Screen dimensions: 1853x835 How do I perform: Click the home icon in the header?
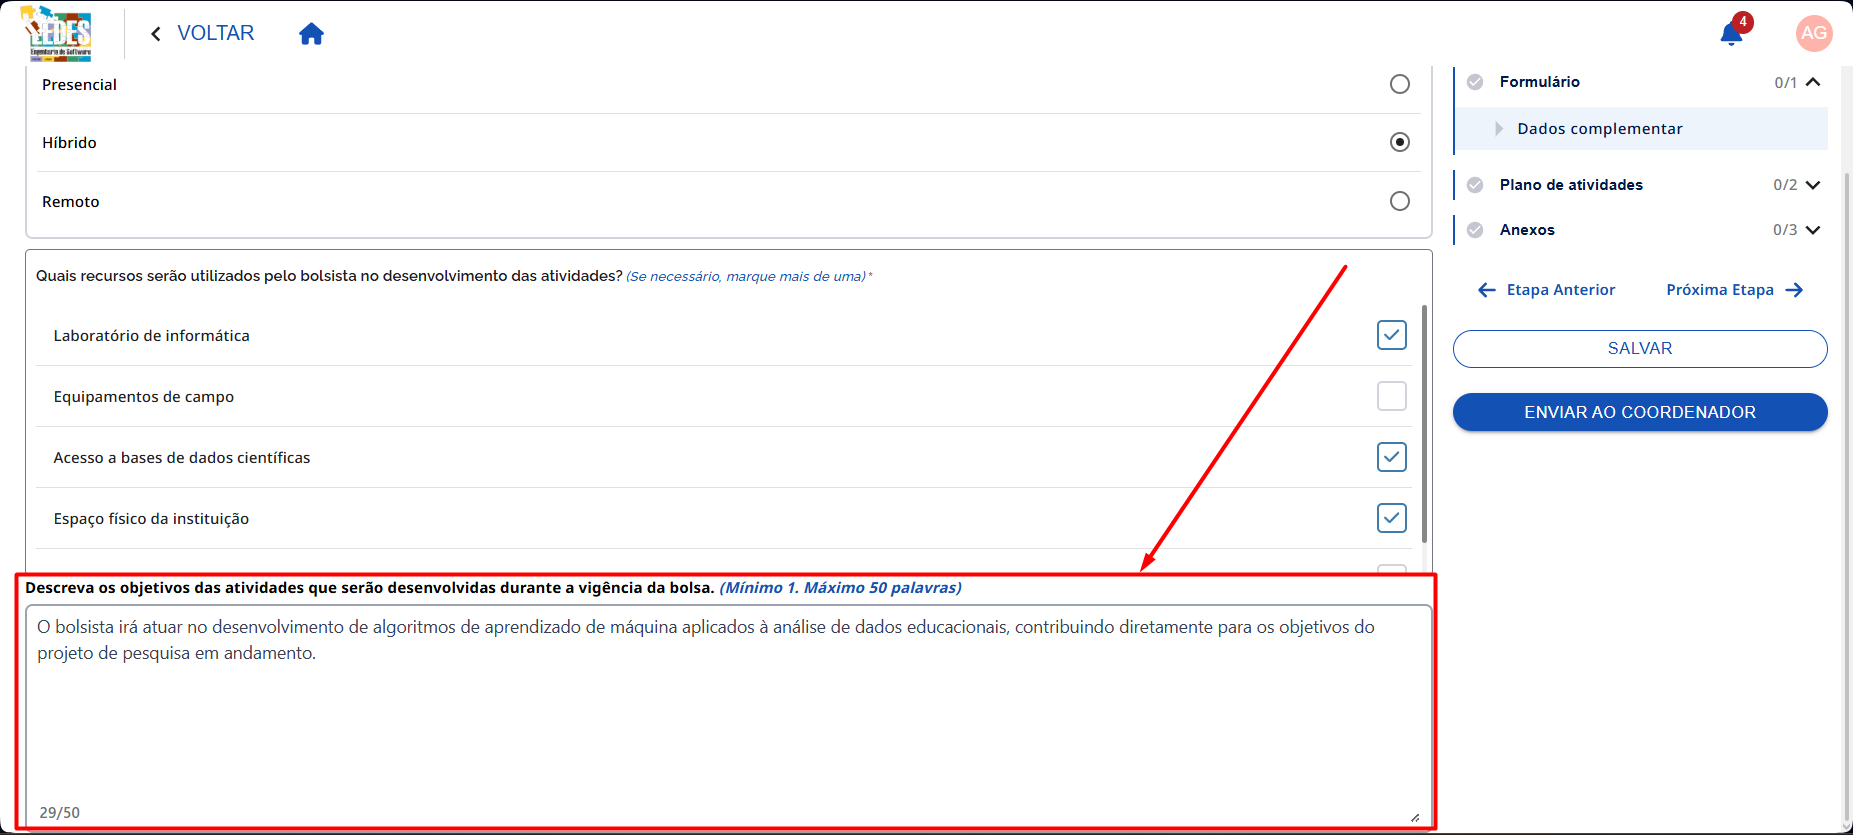point(312,34)
